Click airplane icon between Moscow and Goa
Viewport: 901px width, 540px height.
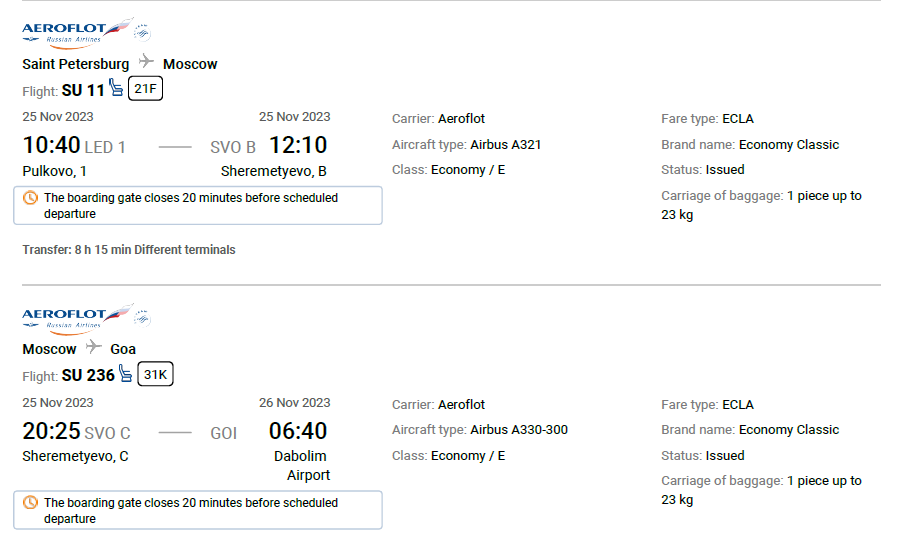(93, 346)
